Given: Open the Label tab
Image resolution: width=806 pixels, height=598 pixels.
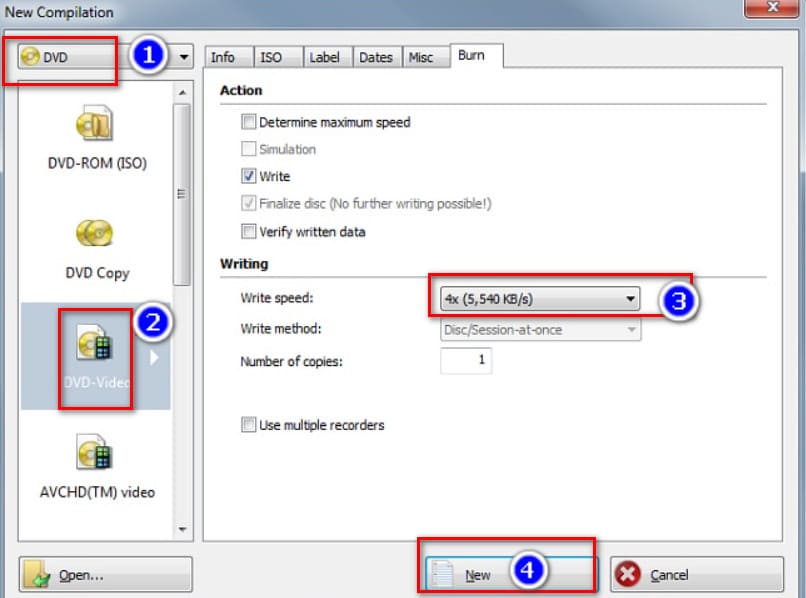Looking at the screenshot, I should (324, 57).
